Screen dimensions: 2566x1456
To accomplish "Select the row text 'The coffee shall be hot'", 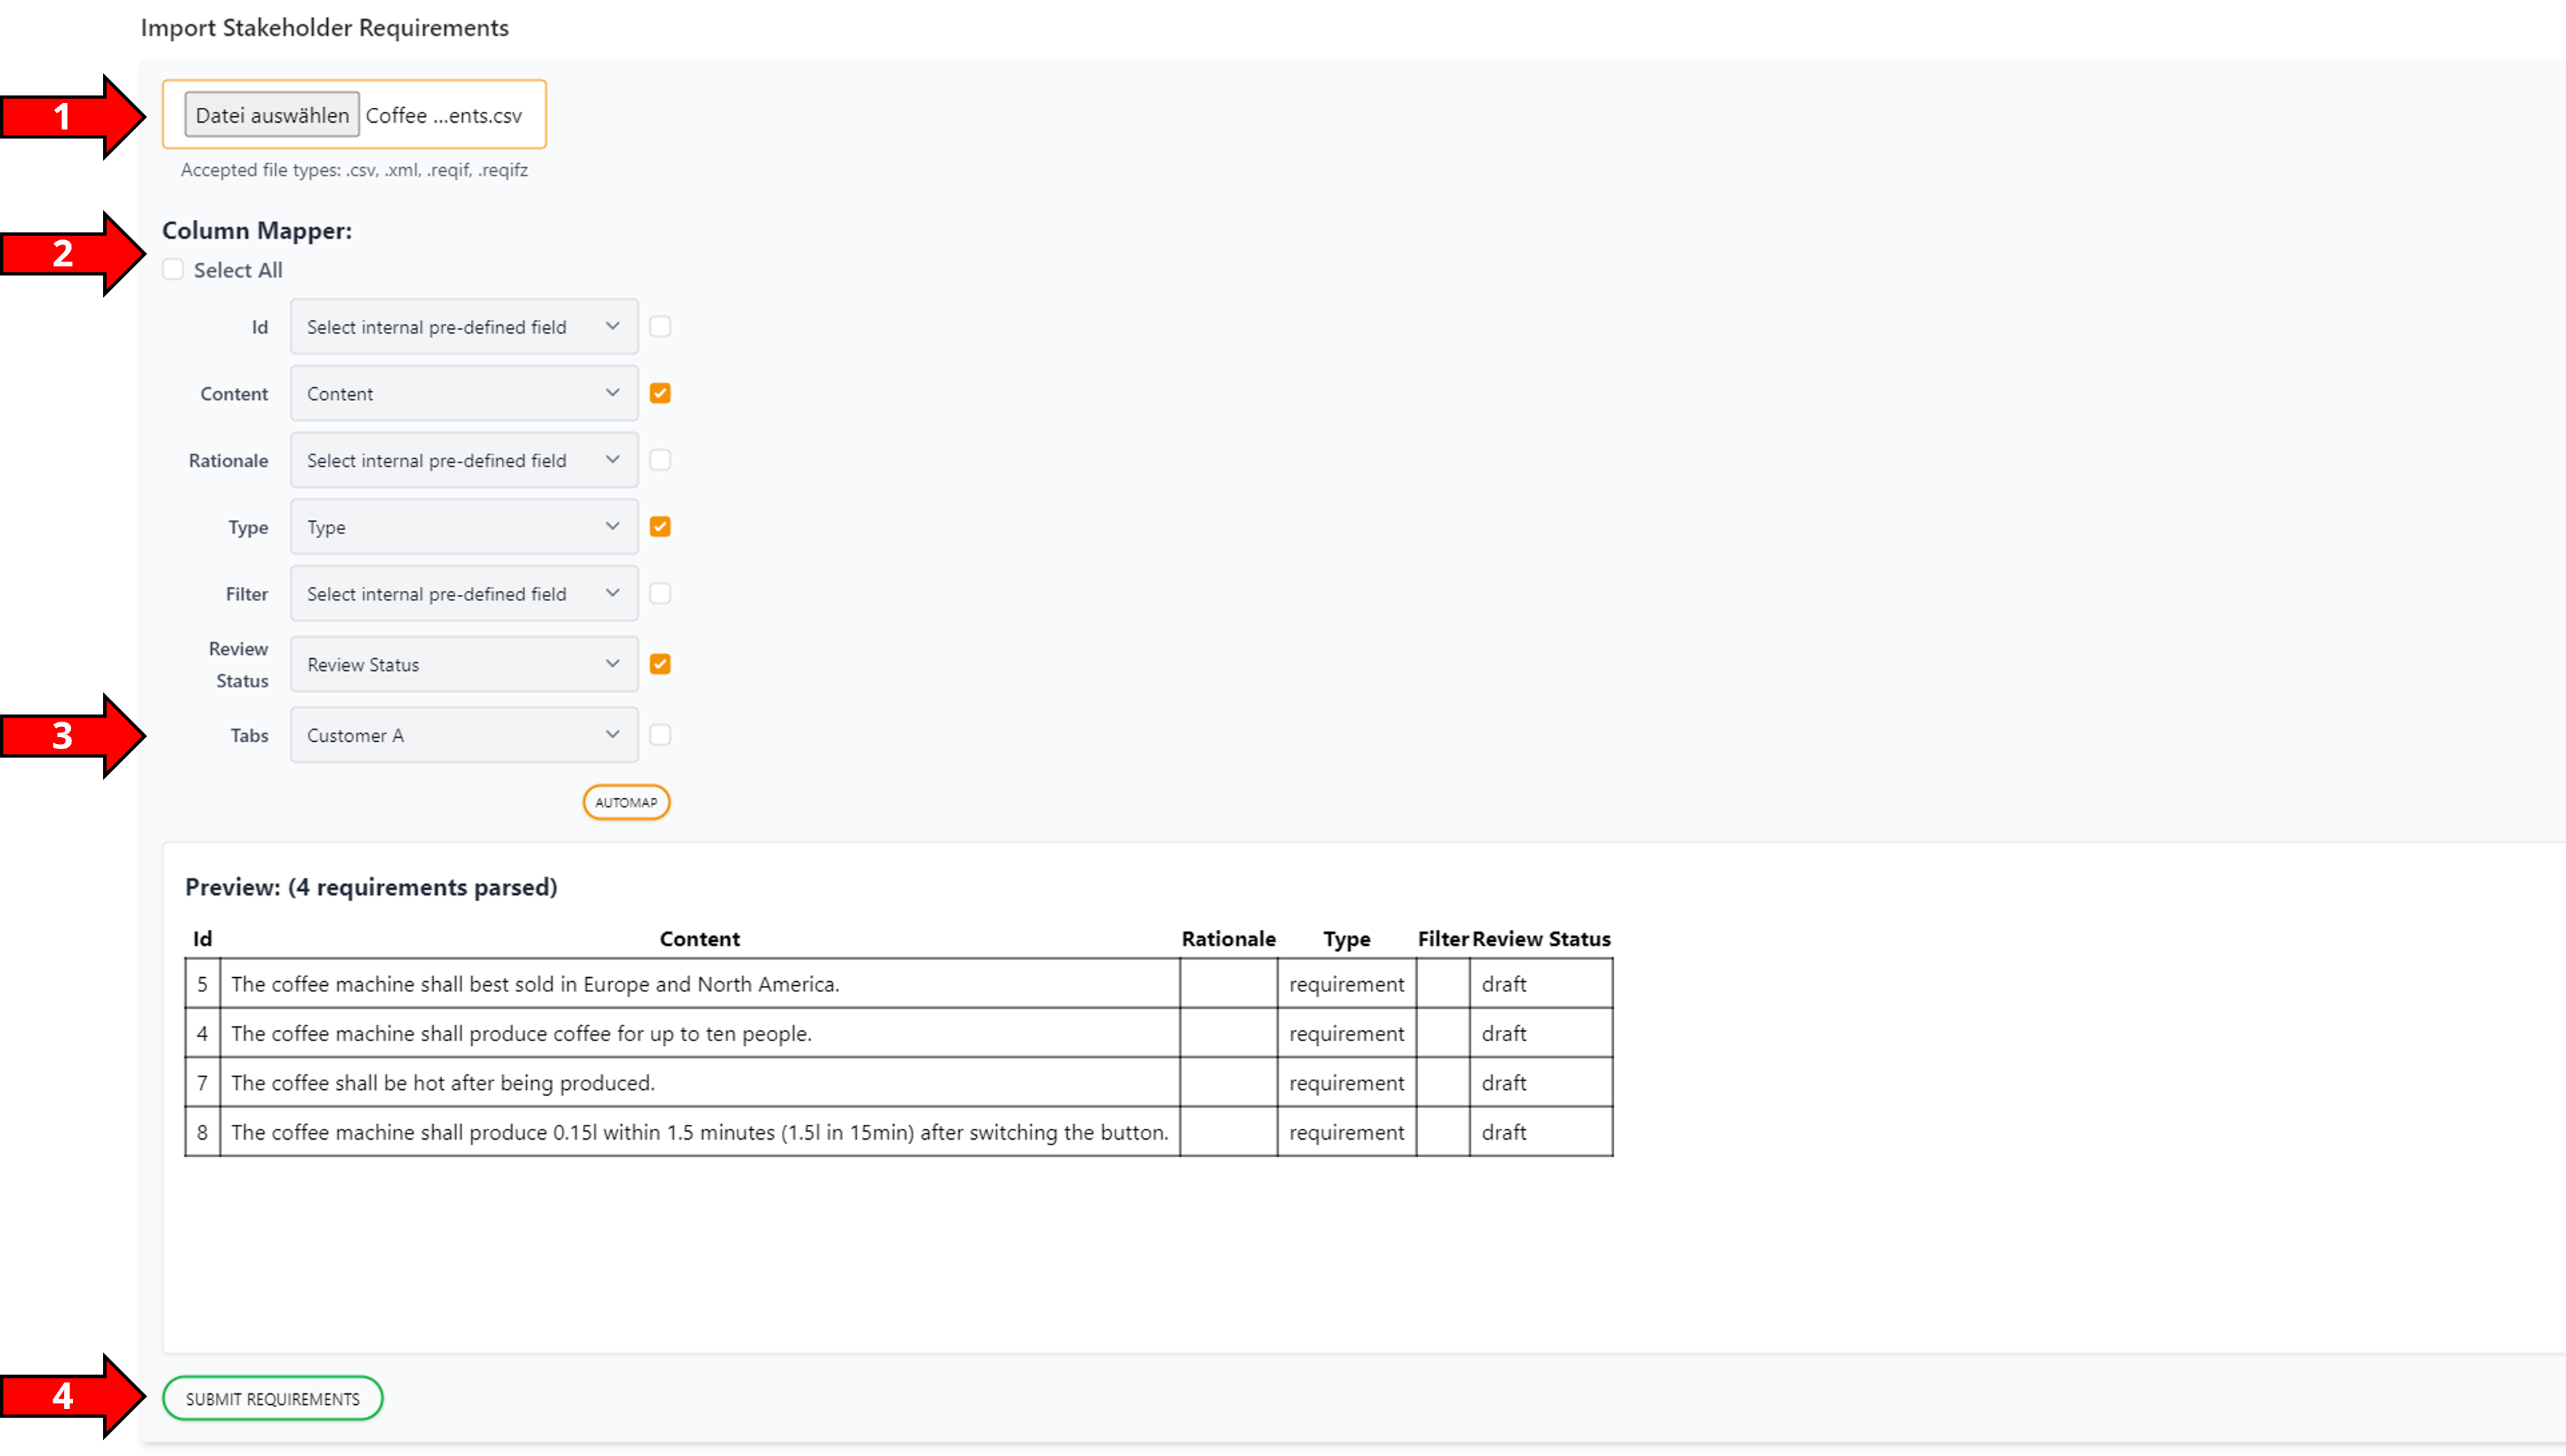I will coord(442,1083).
